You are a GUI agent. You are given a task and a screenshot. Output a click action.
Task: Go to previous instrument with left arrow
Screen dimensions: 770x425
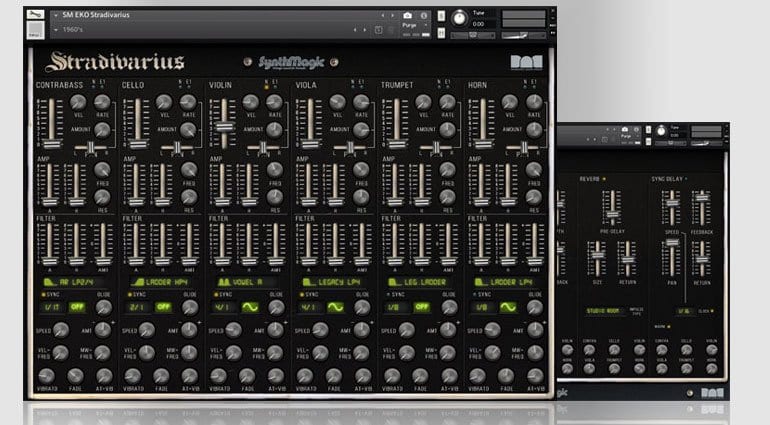pos(383,16)
